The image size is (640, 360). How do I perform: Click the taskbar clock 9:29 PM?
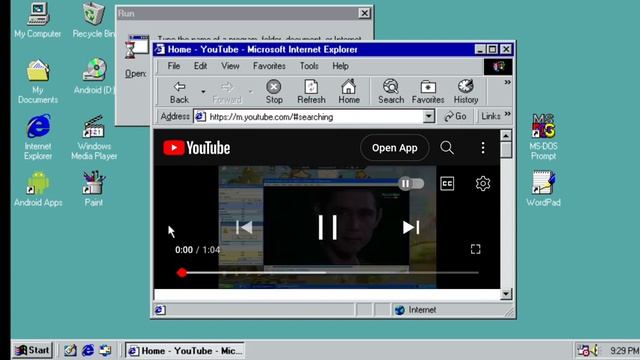coord(624,351)
